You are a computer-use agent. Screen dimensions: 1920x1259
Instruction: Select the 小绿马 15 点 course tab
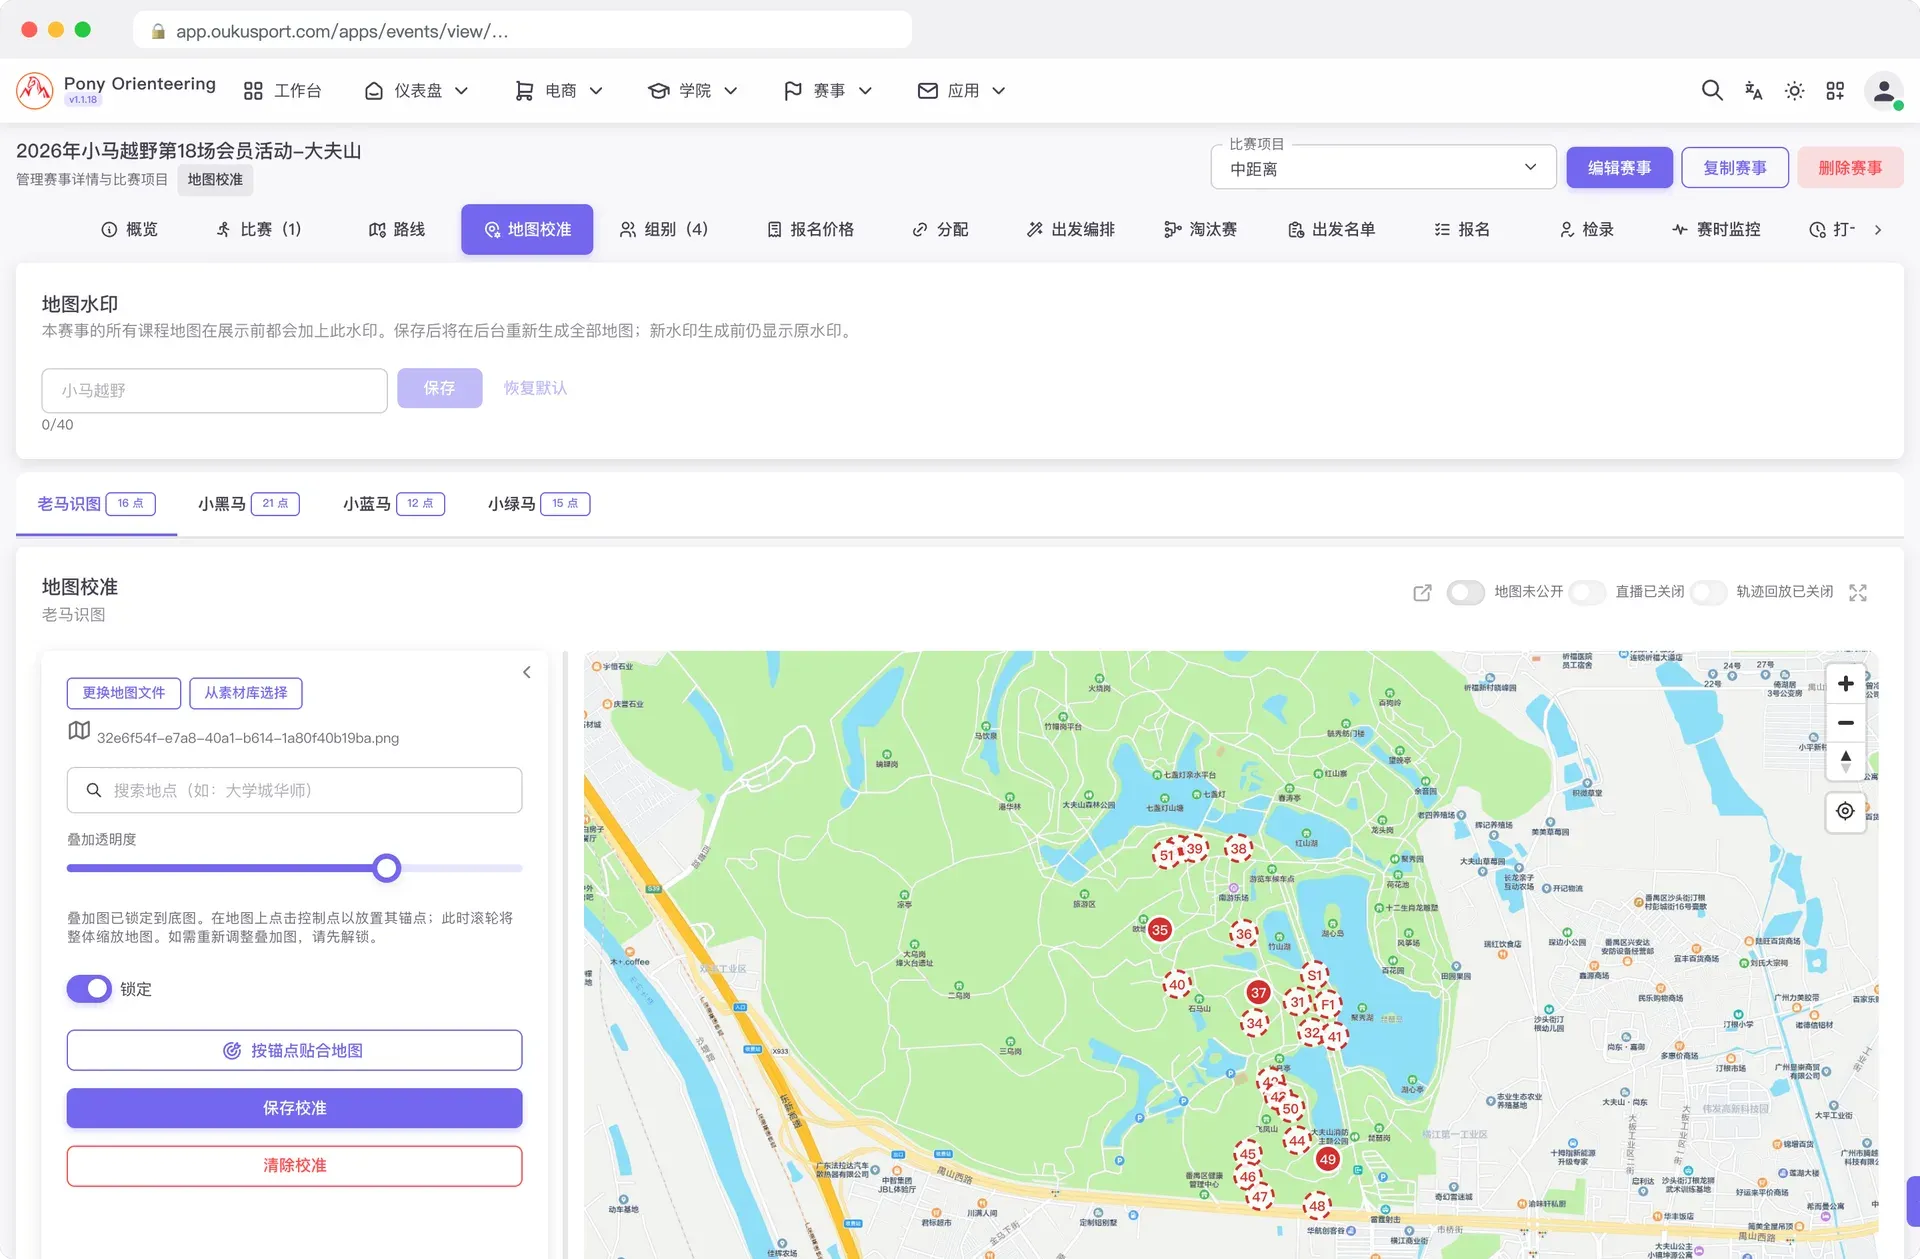coord(539,504)
